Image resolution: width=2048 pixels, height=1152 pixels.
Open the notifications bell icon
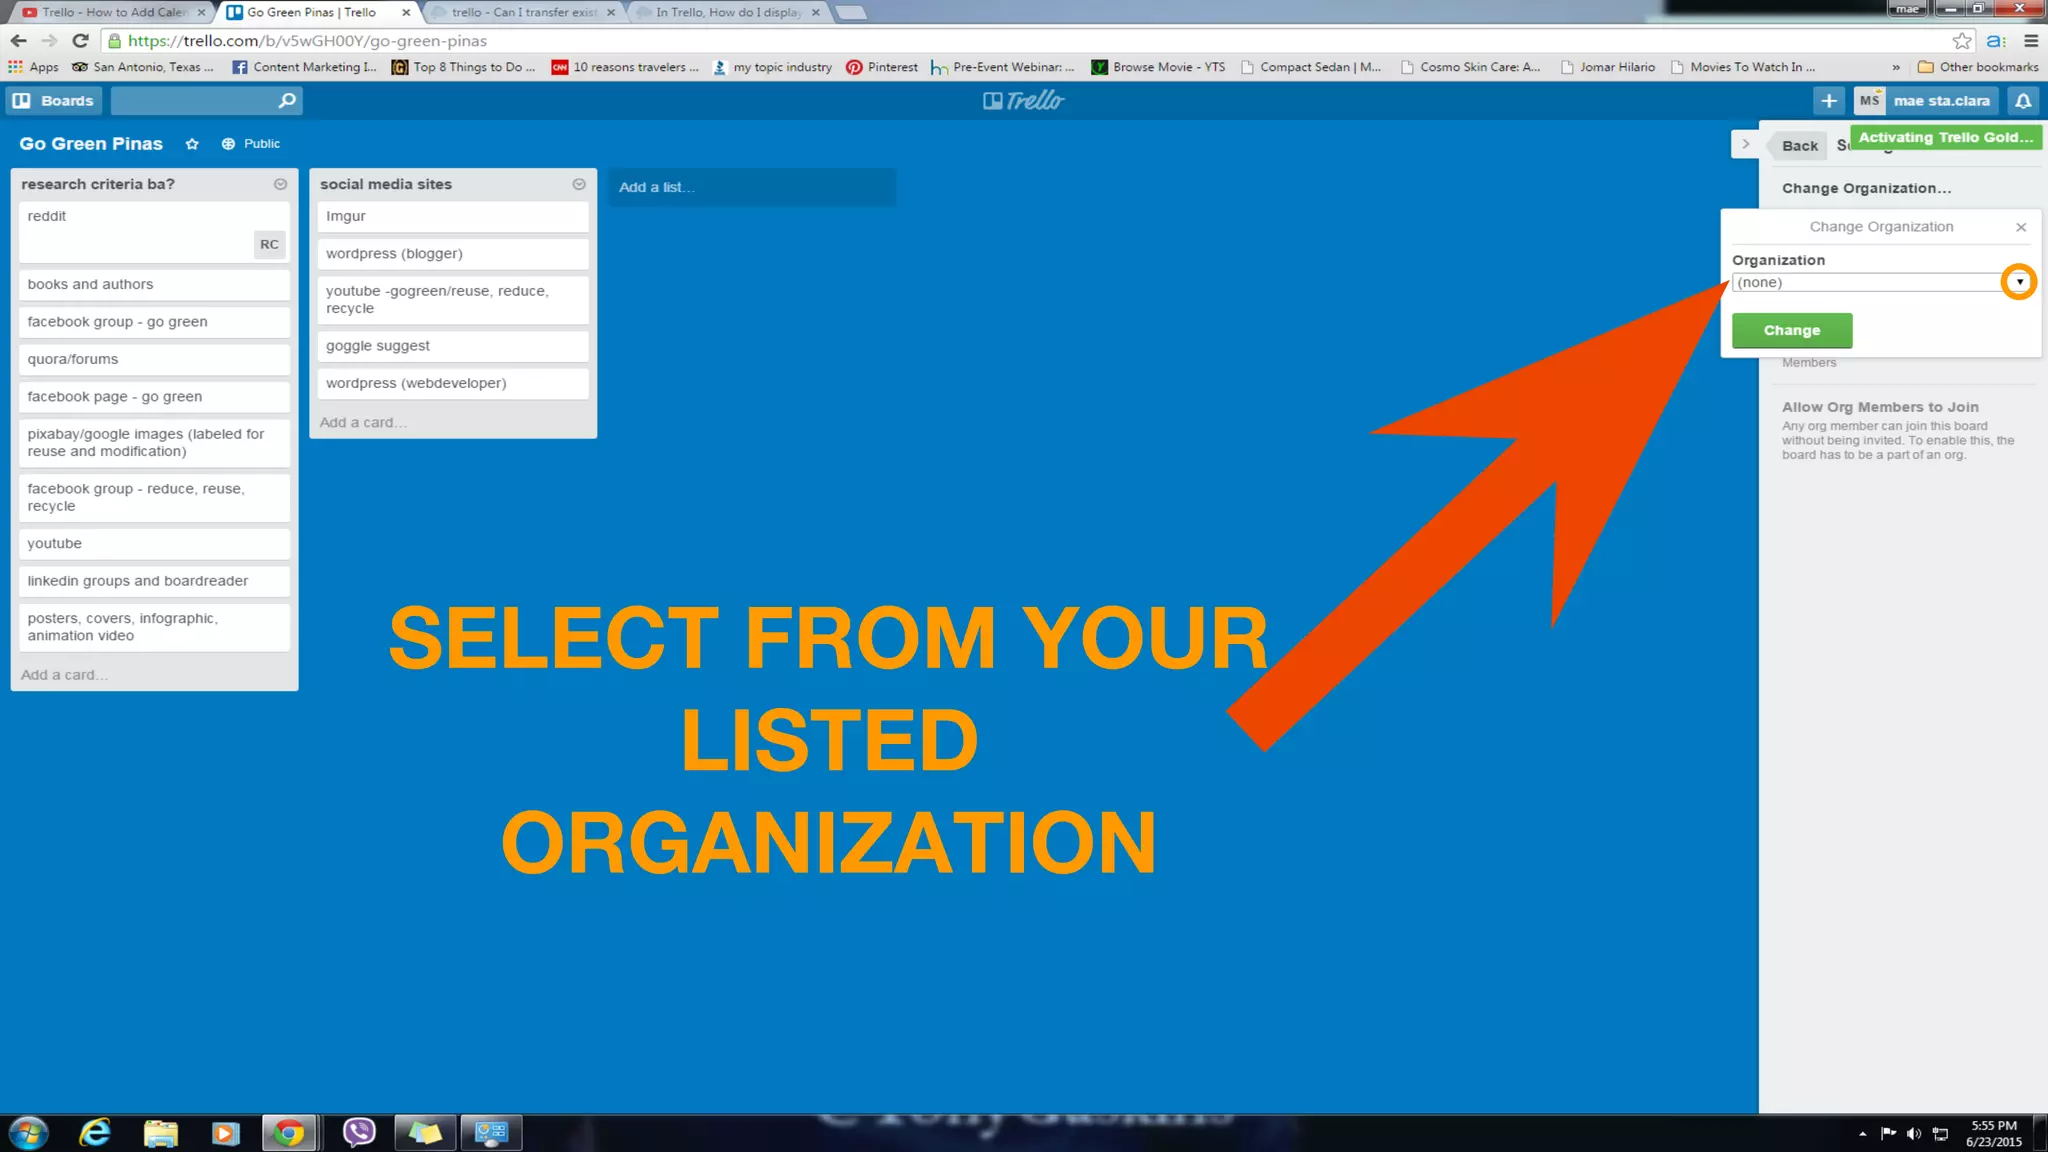point(2023,100)
